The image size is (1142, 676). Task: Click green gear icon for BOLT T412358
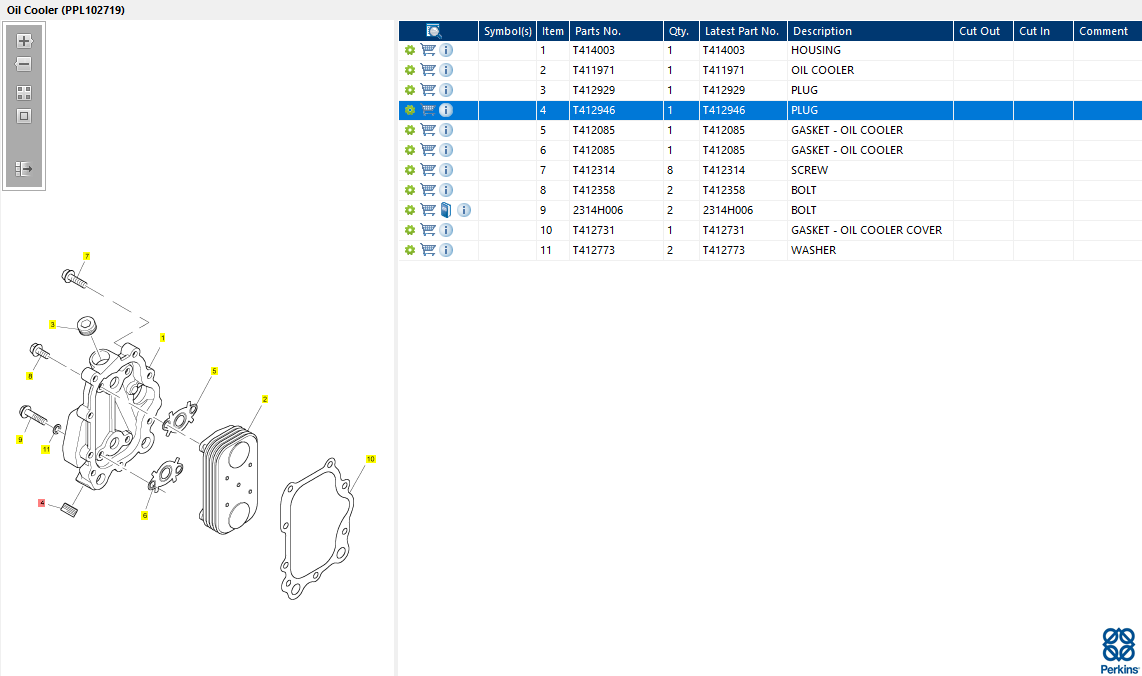[x=410, y=190]
